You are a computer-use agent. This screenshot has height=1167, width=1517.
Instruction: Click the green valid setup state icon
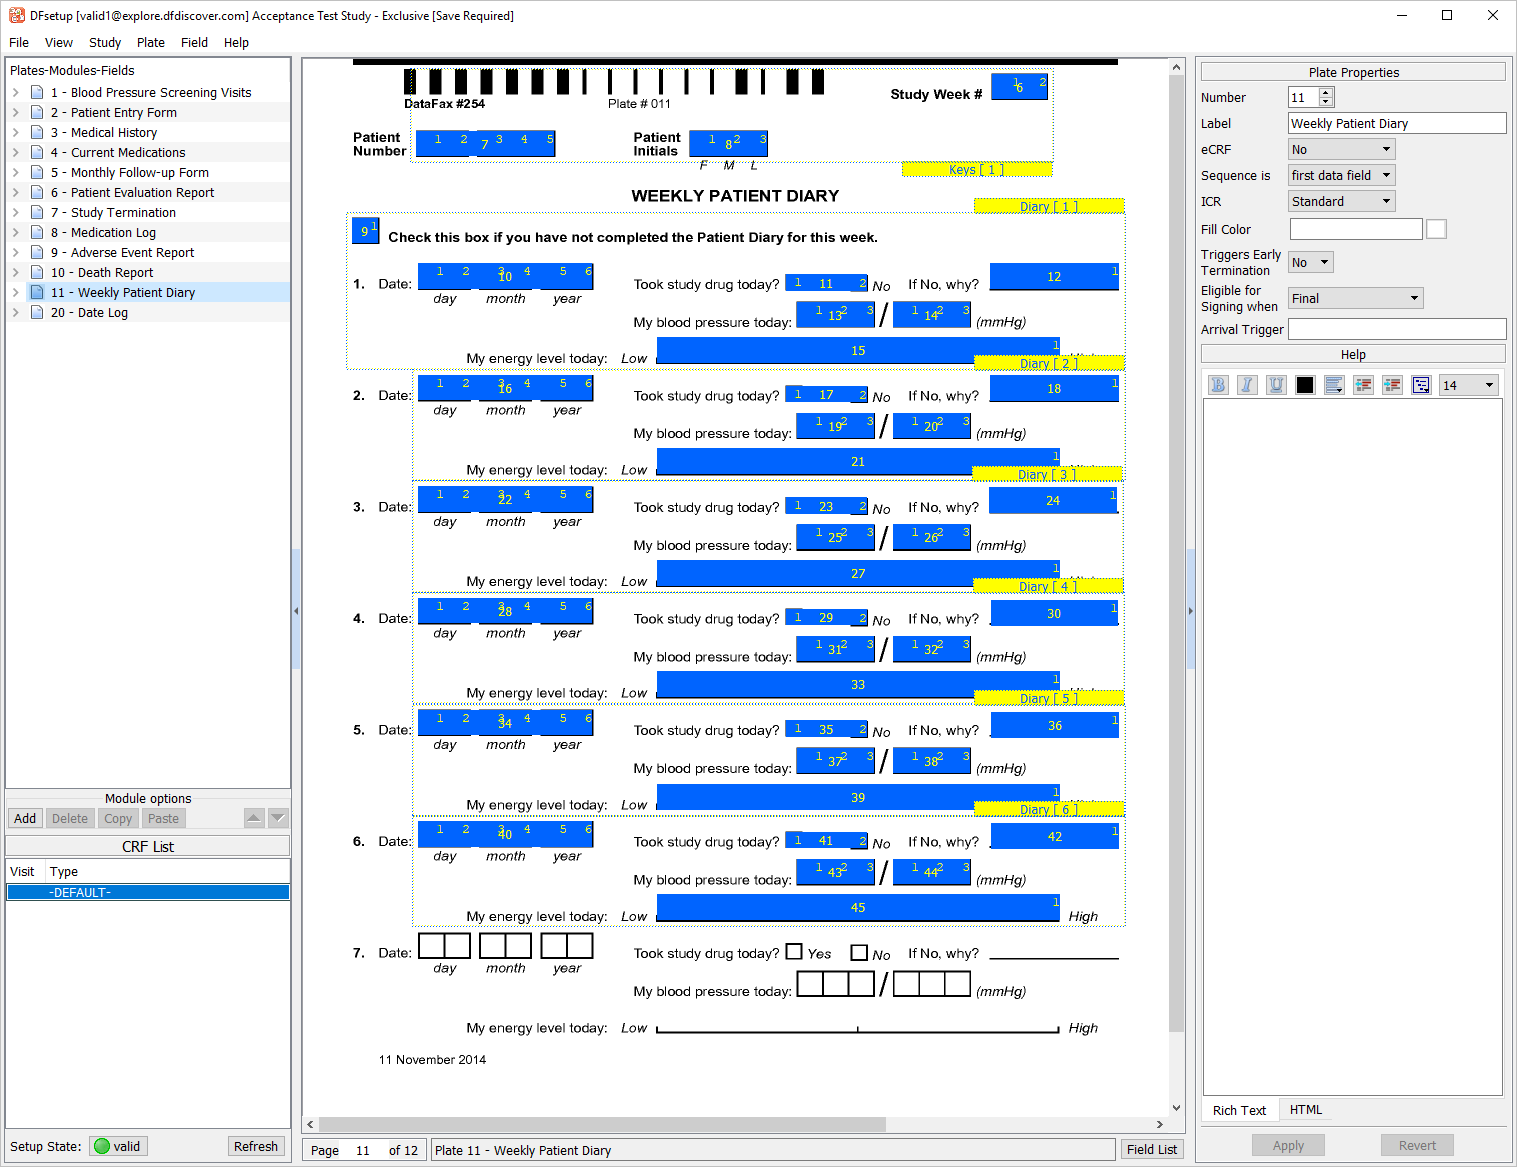click(x=102, y=1146)
